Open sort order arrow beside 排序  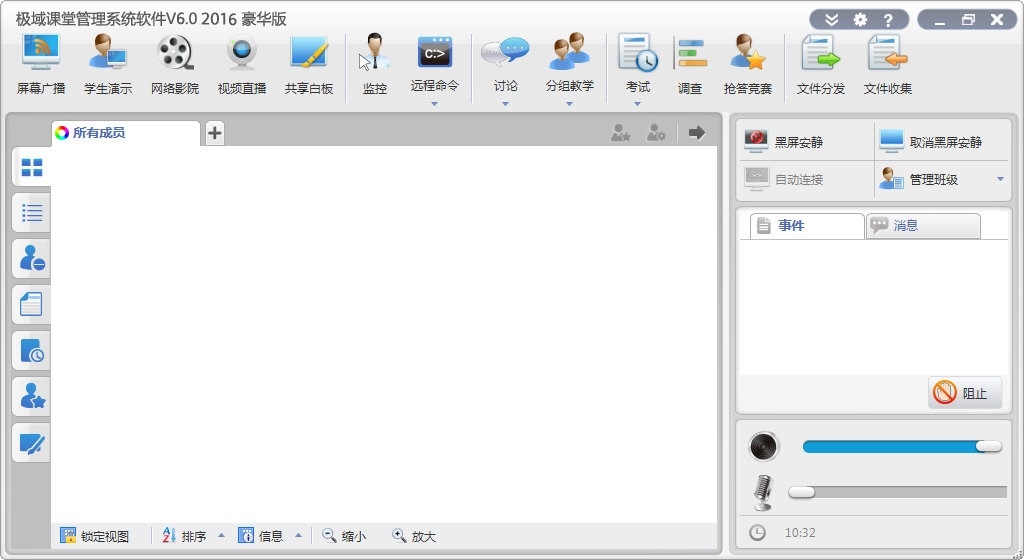click(221, 535)
